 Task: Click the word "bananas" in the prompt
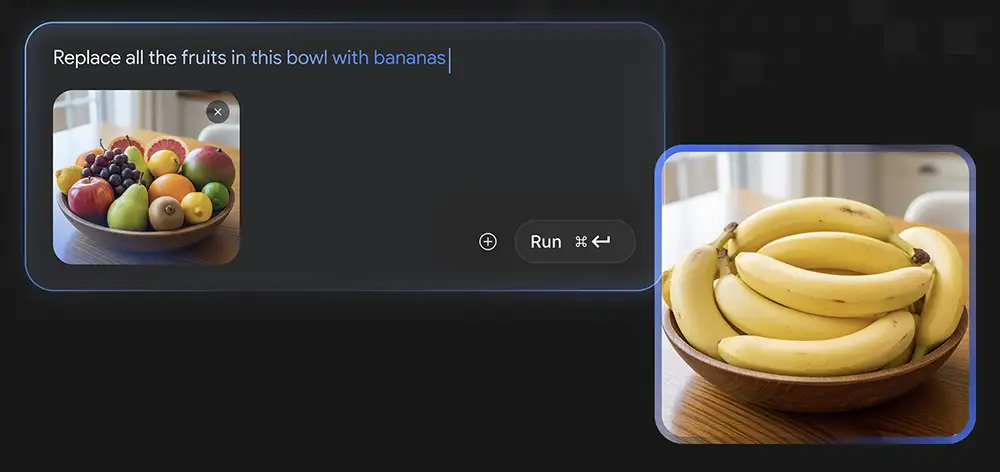coord(409,58)
